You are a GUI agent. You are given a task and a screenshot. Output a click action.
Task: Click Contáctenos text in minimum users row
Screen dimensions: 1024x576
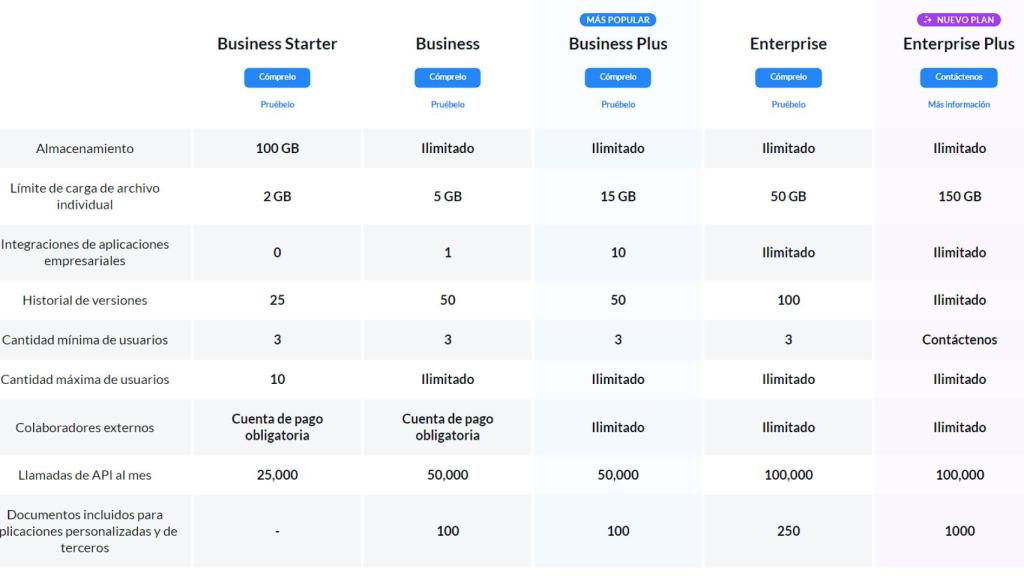(x=959, y=340)
